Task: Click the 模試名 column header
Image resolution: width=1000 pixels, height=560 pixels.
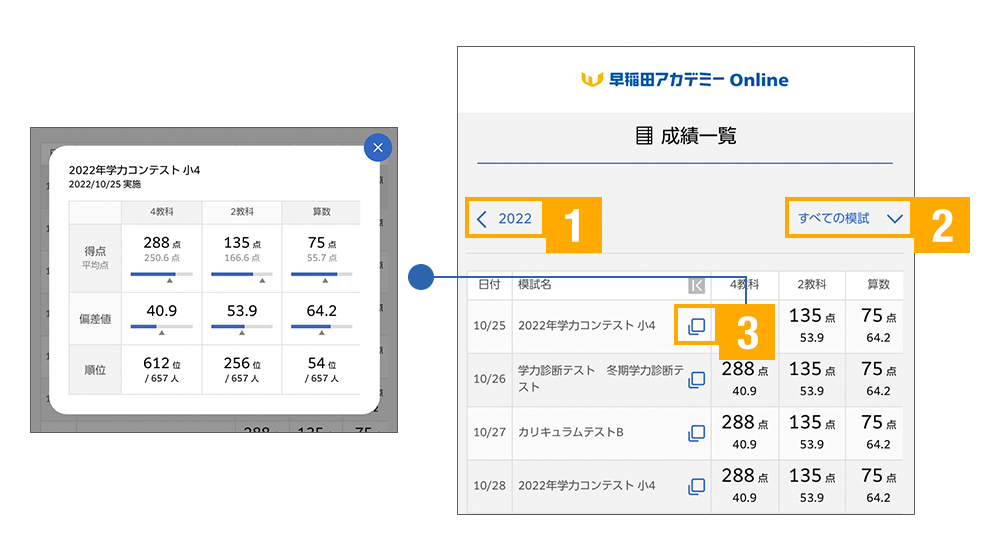Action: click(x=534, y=284)
